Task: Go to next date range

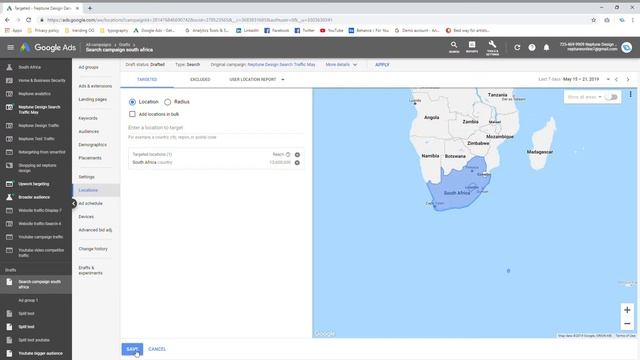Action: point(628,79)
